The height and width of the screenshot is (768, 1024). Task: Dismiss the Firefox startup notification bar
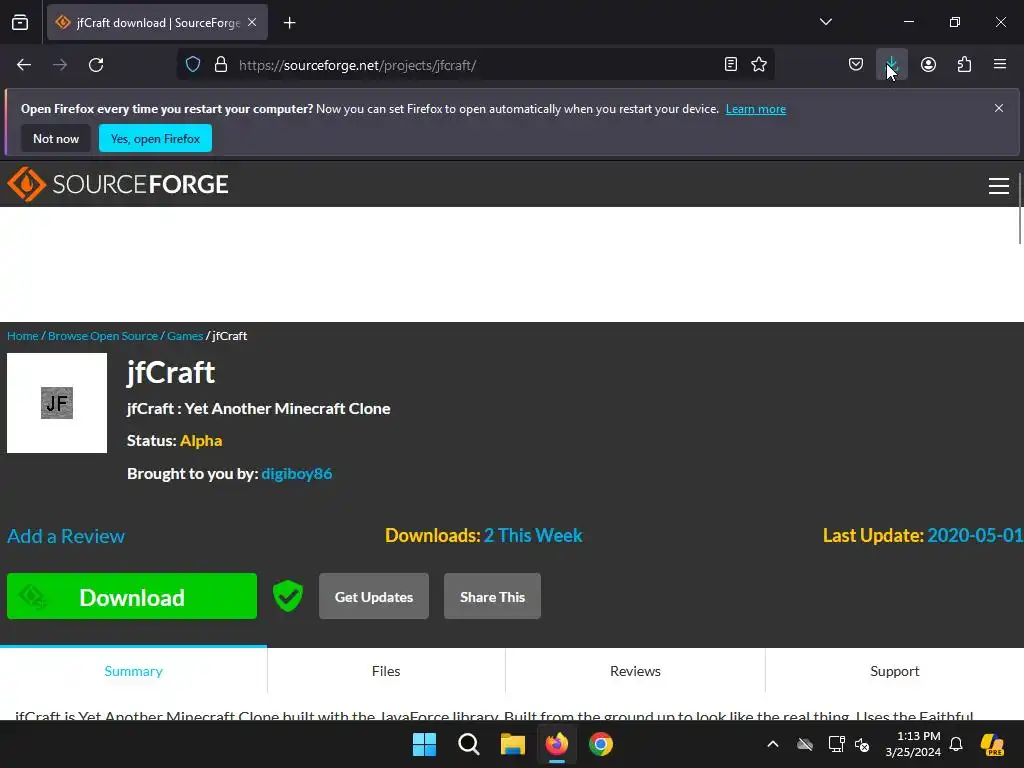point(999,108)
